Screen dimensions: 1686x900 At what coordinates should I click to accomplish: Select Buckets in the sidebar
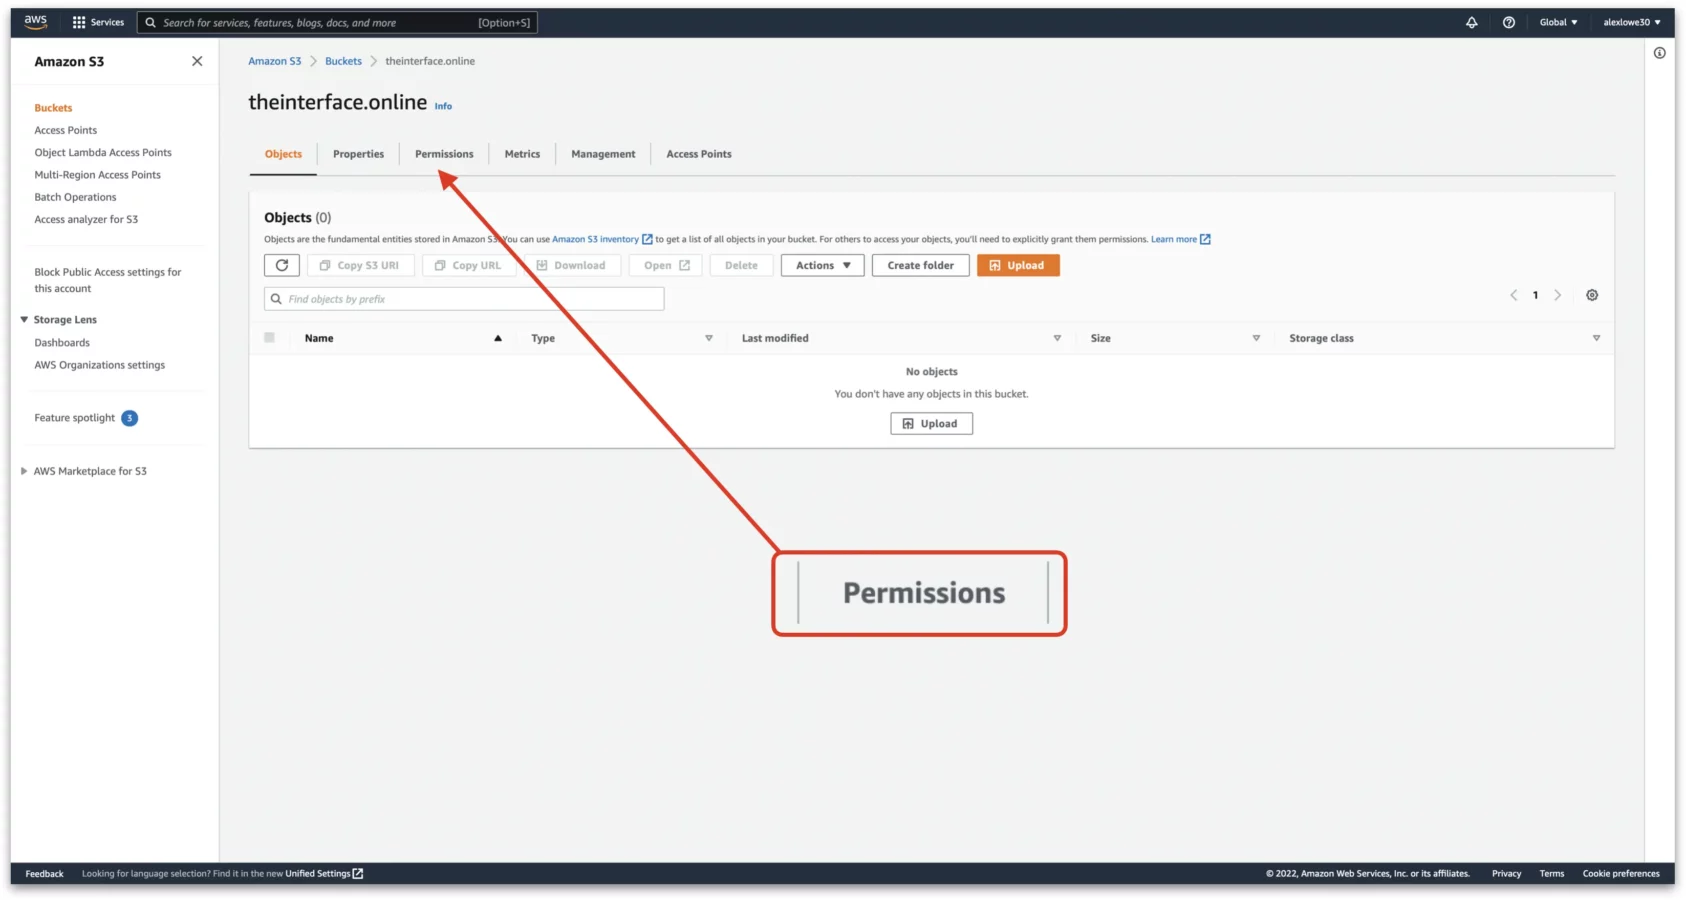pos(53,108)
